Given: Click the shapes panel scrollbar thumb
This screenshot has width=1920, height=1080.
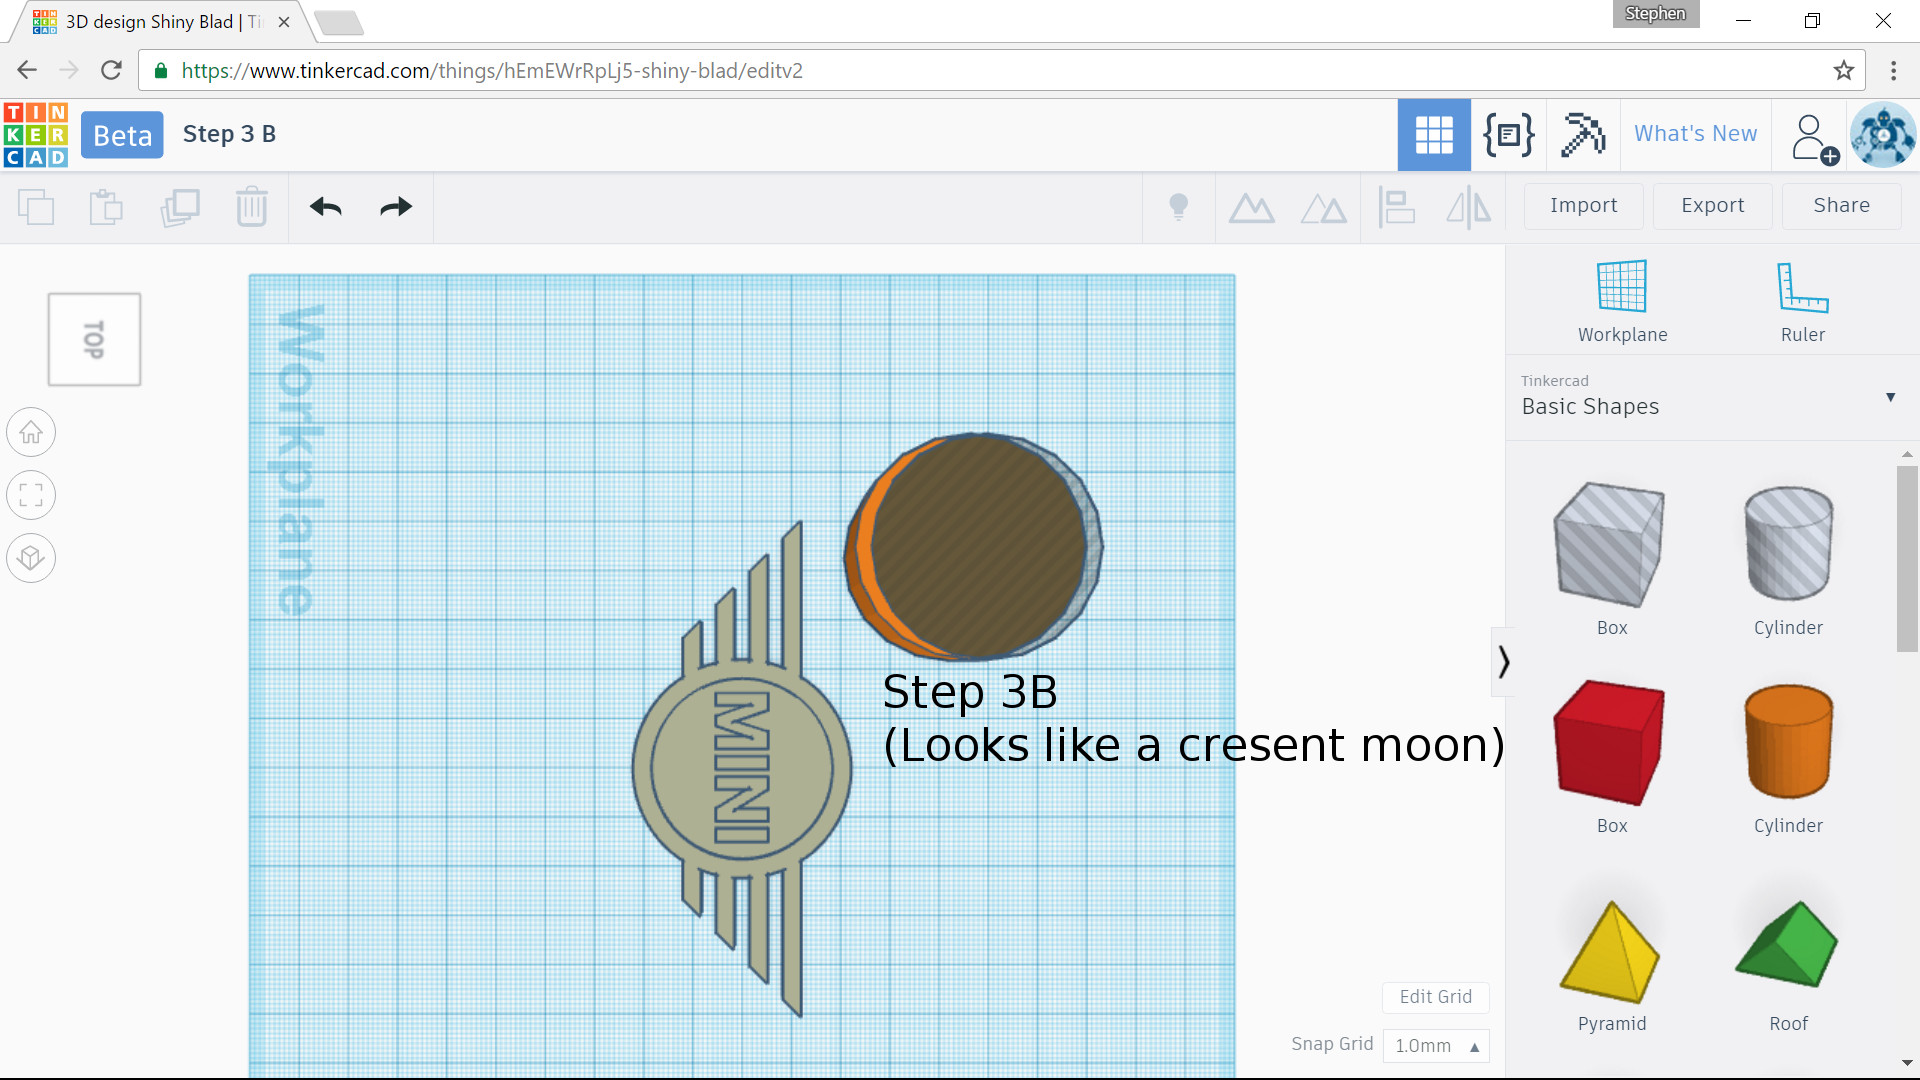Looking at the screenshot, I should coord(1907,558).
